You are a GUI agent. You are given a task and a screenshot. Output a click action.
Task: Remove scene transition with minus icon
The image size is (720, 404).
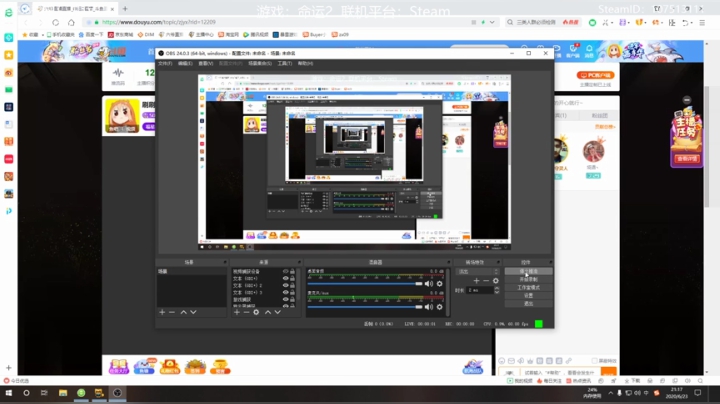(486, 281)
